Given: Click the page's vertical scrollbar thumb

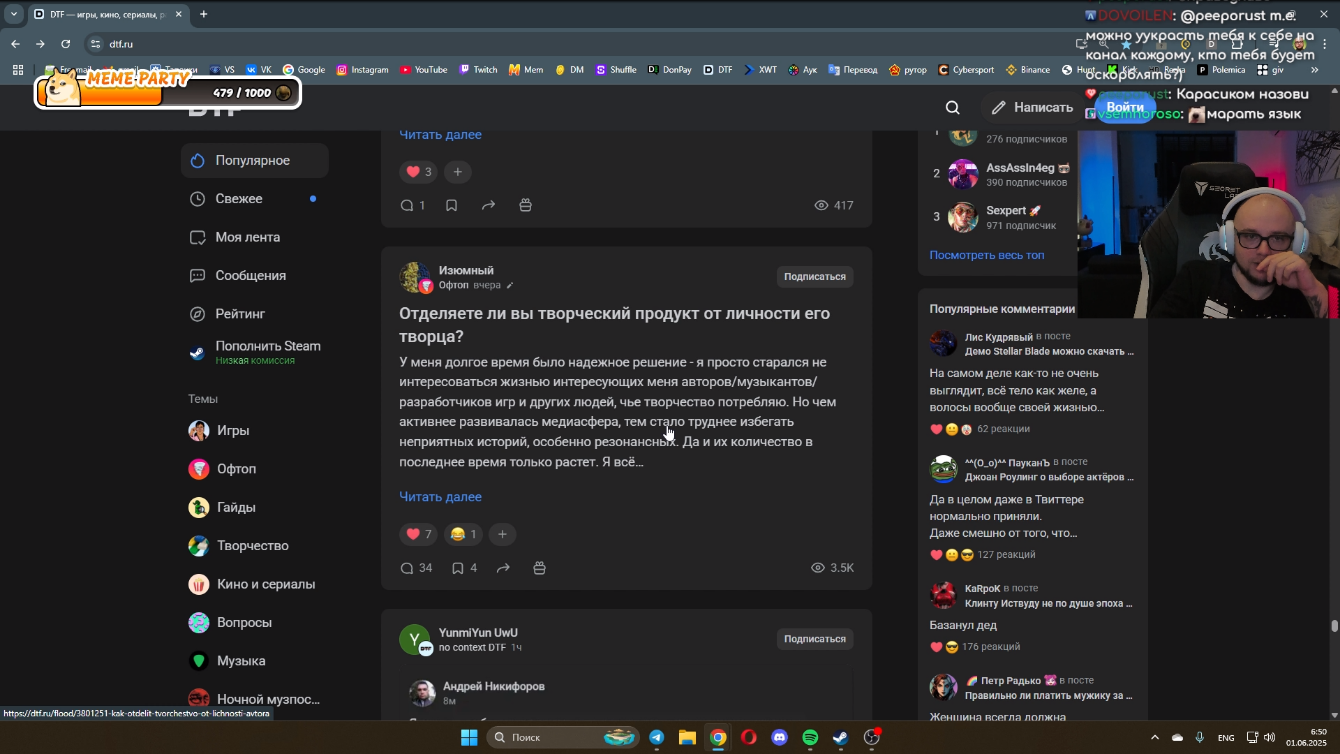Looking at the screenshot, I should pyautogui.click(x=1334, y=626).
